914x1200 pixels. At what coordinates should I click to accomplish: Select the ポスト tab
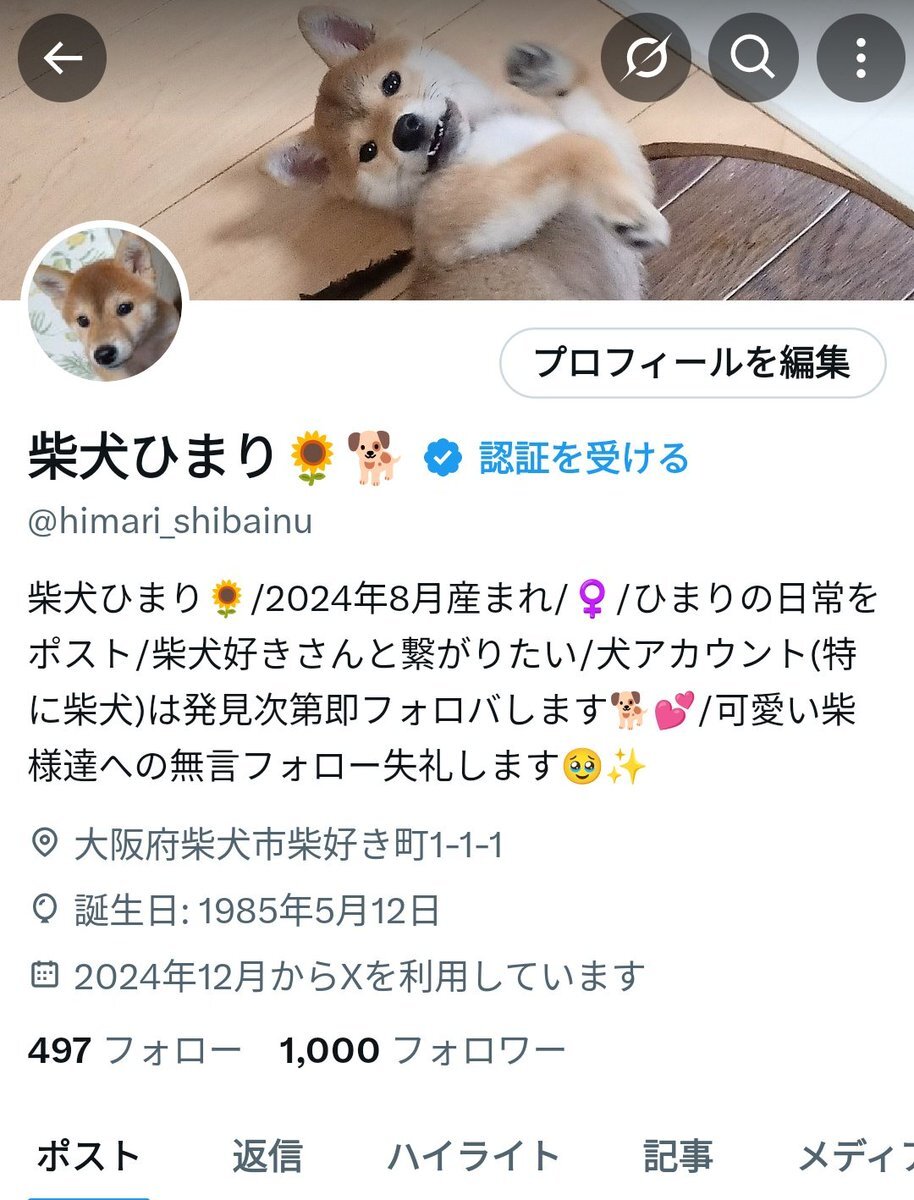88,1156
